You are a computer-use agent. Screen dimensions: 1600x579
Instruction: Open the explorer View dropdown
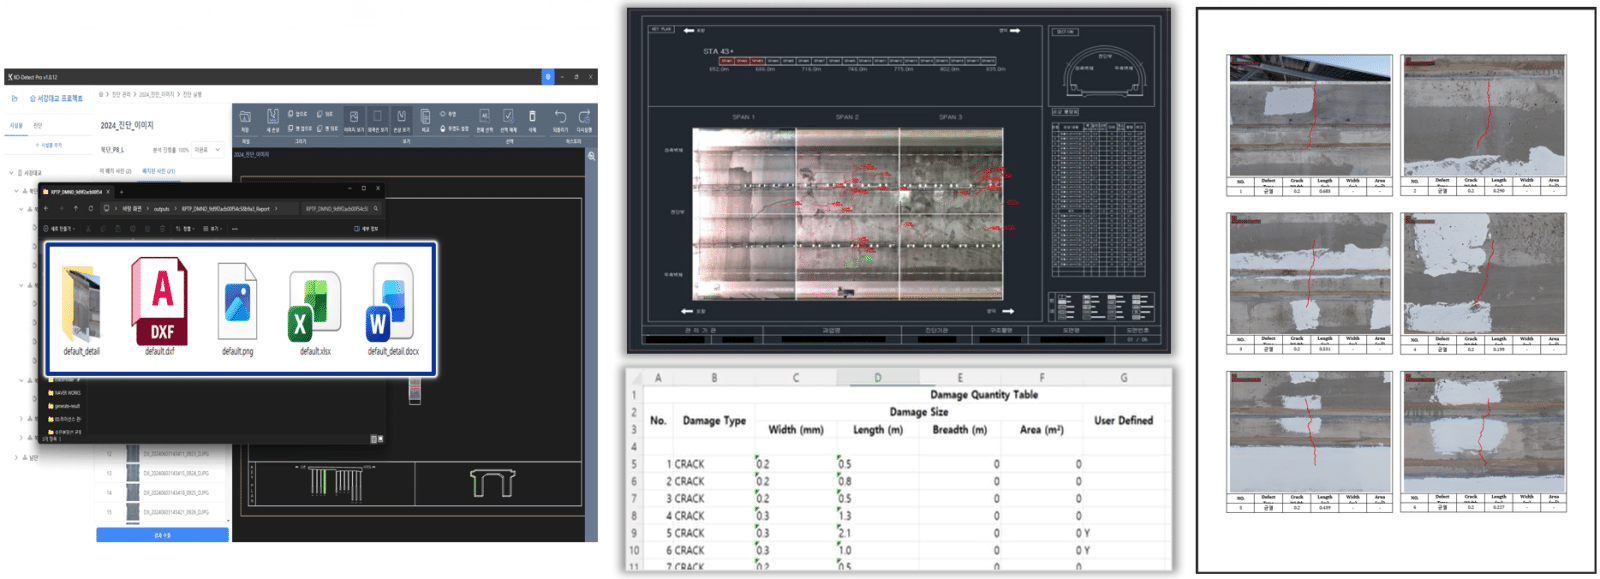[212, 229]
